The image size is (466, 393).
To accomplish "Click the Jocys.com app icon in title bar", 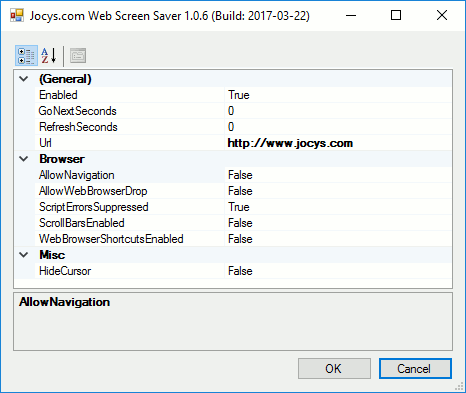I will pyautogui.click(x=16, y=15).
